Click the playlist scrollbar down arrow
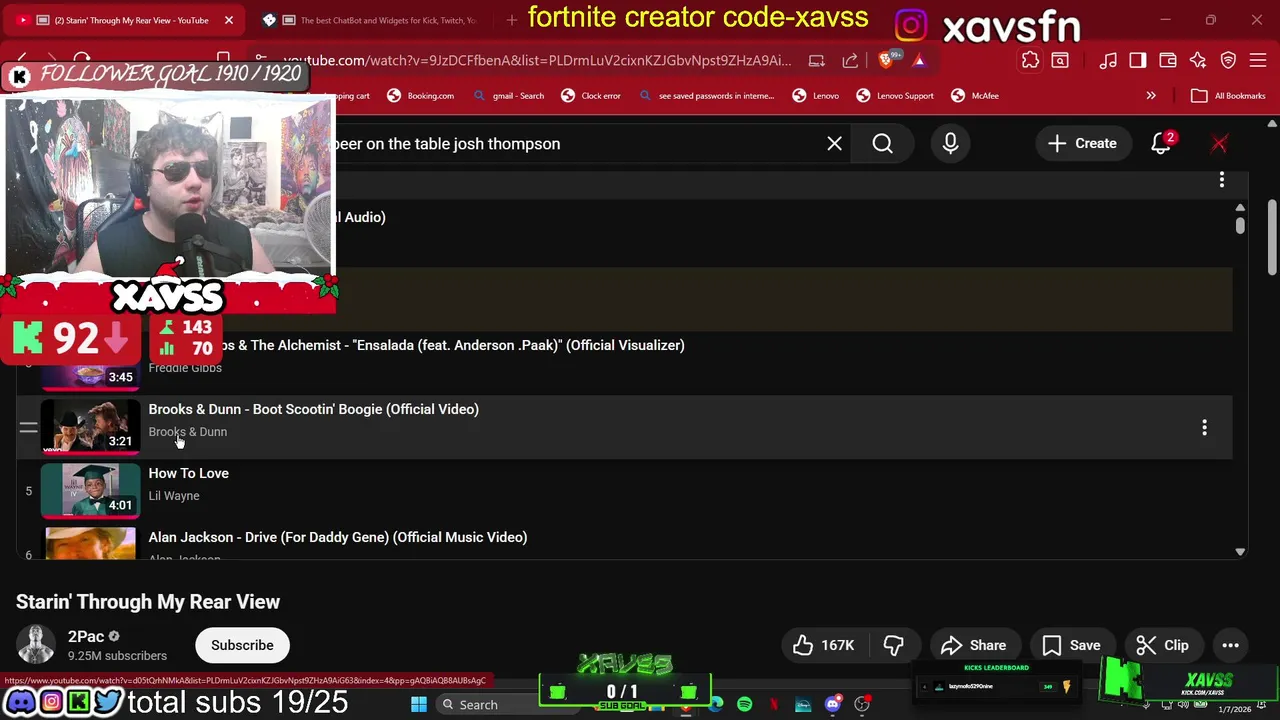The image size is (1280, 720). 1240,551
